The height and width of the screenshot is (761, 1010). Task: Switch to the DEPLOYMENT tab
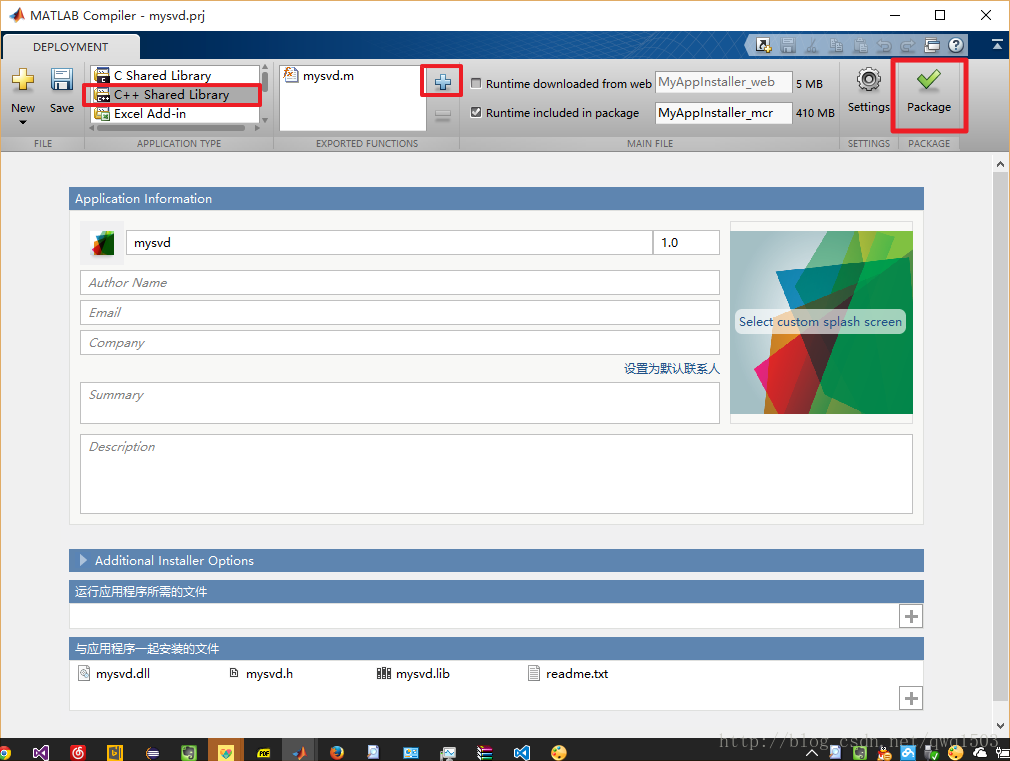click(70, 47)
